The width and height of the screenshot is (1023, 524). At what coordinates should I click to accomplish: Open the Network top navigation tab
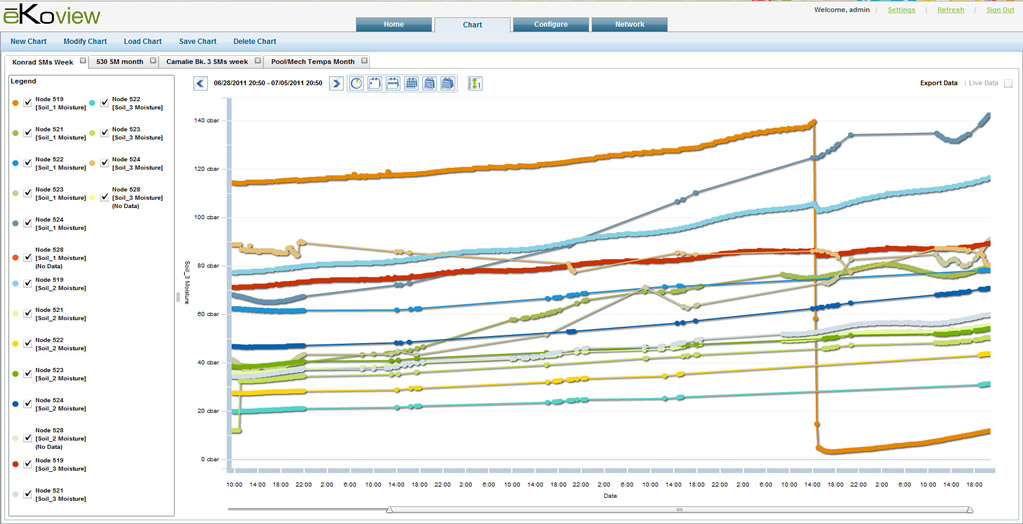(629, 25)
